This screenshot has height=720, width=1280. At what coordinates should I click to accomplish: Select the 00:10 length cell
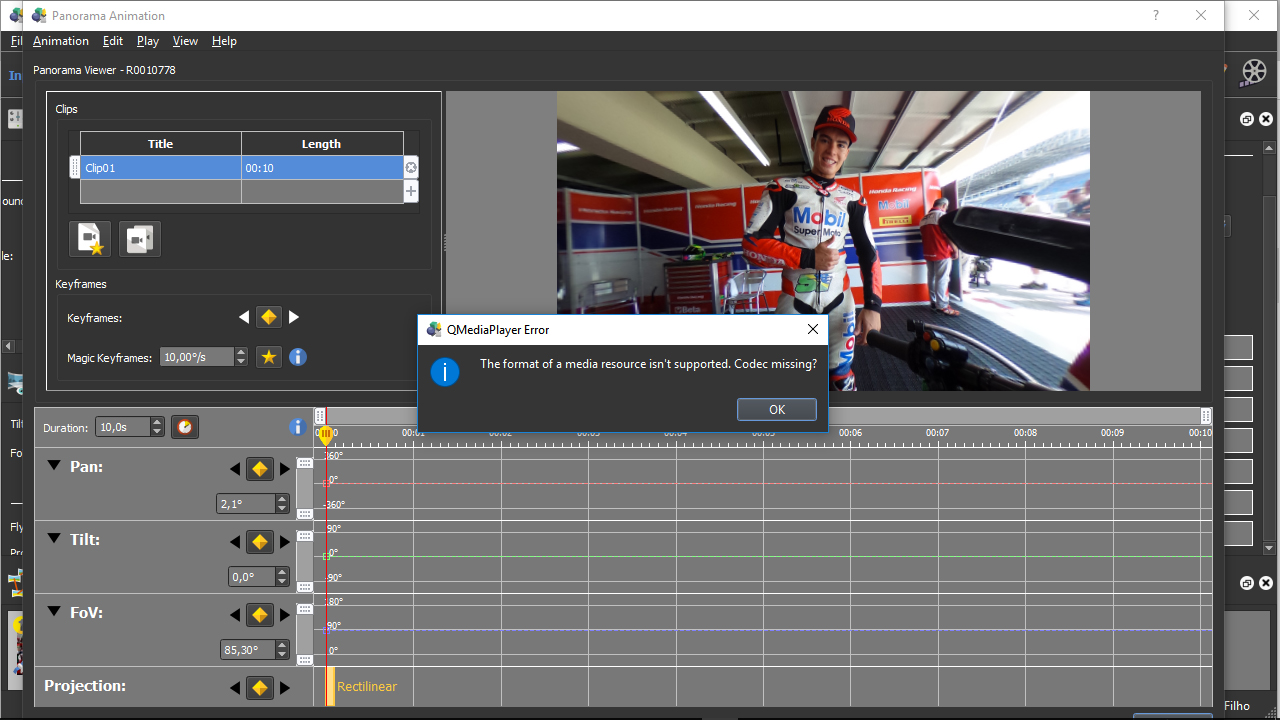(x=322, y=168)
